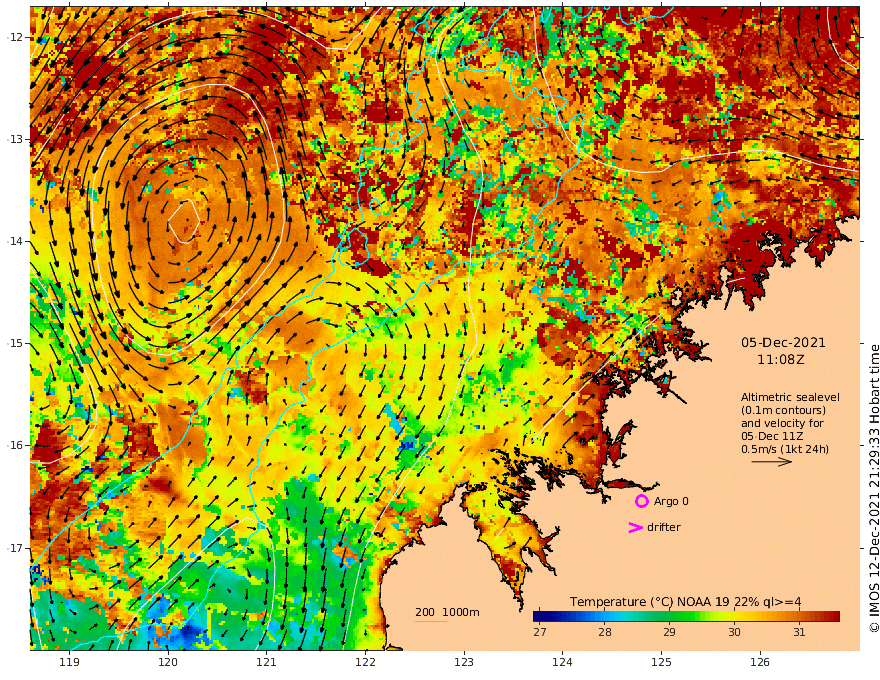This screenshot has width=880, height=680.
Task: Click the colorbar tick label 30
Action: 734,632
